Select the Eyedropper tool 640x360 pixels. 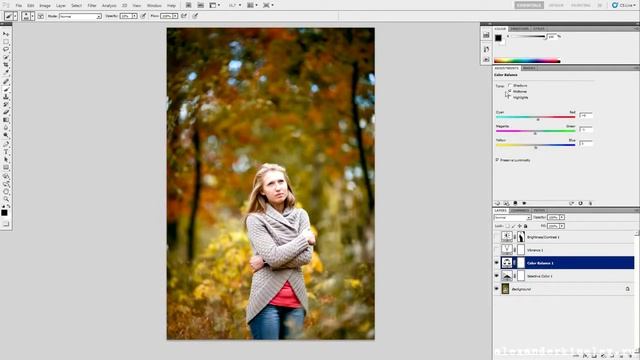click(x=6, y=73)
